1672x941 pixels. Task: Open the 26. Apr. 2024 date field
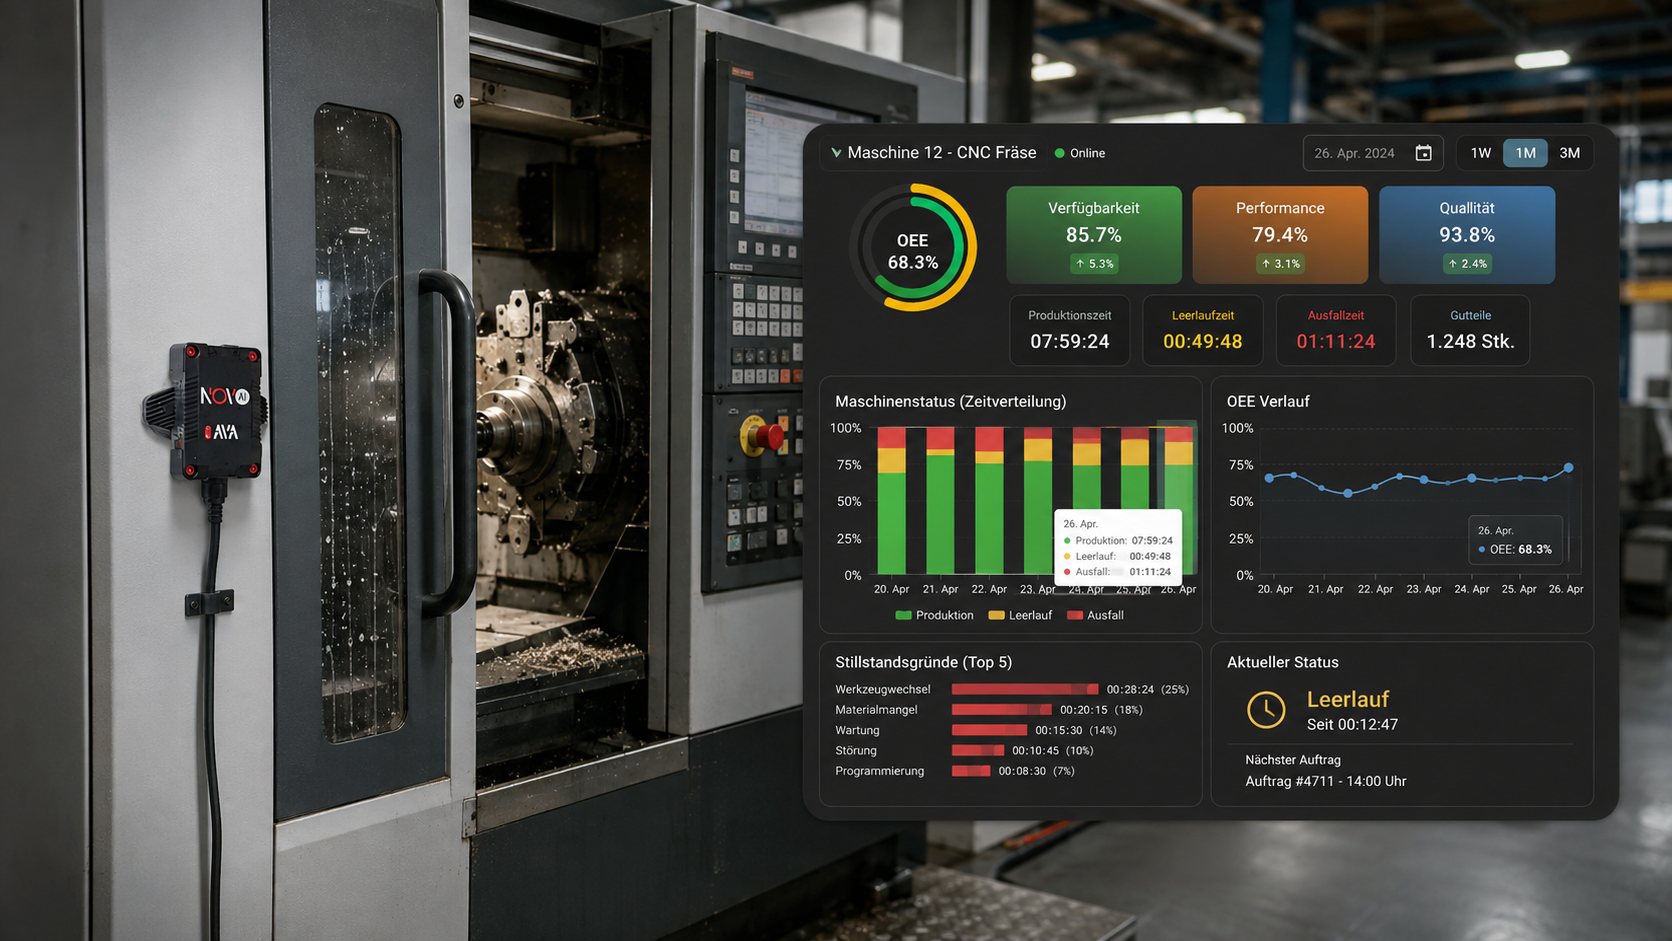tap(1372, 153)
